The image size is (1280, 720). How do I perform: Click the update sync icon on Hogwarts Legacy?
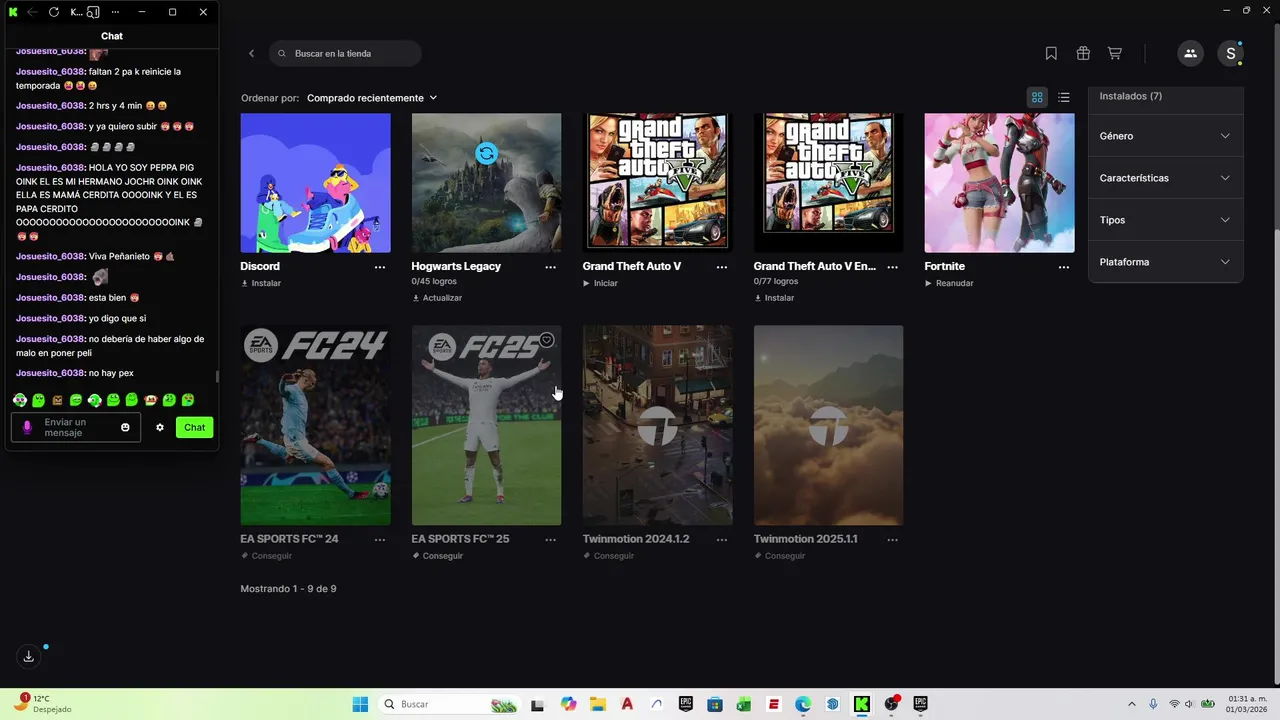[x=486, y=153]
